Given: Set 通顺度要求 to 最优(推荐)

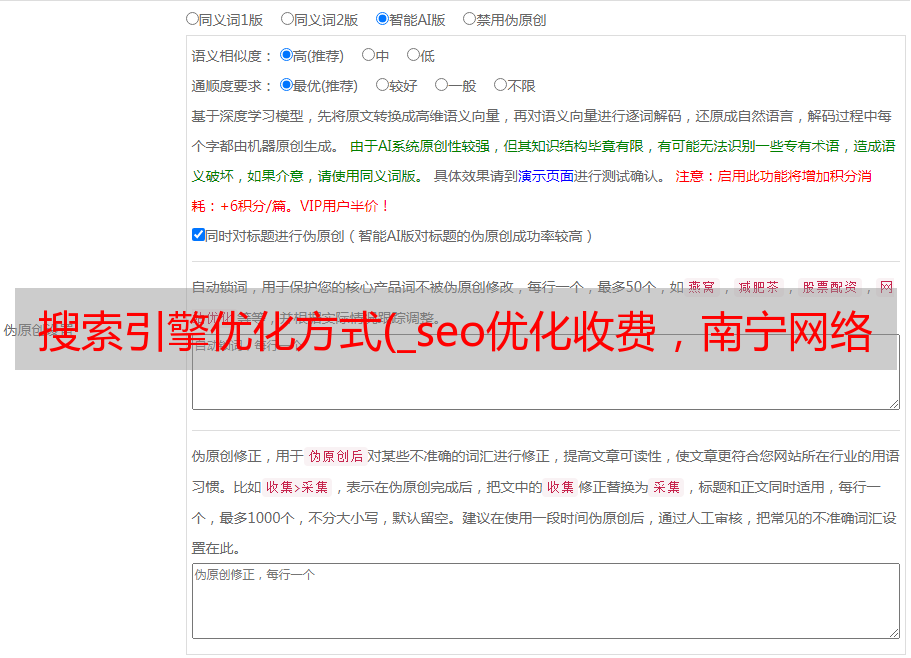Looking at the screenshot, I should point(286,85).
